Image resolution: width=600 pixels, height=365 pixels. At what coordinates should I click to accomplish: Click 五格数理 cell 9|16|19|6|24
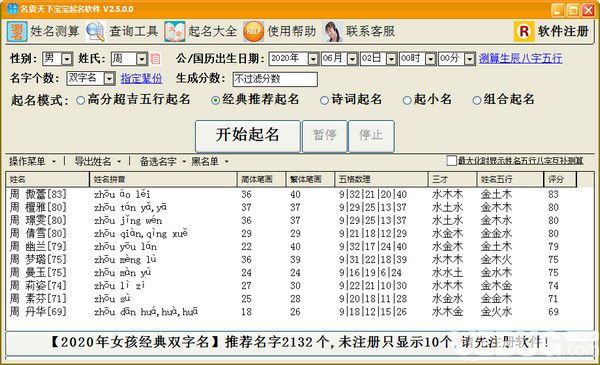(x=370, y=272)
